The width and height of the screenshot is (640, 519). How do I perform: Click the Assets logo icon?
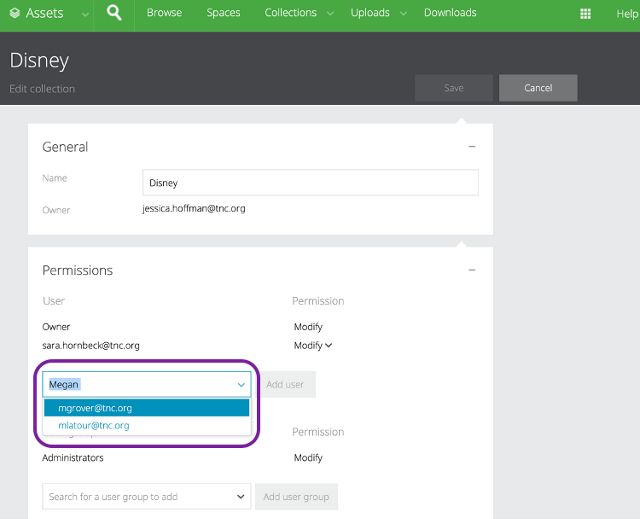pos(14,14)
